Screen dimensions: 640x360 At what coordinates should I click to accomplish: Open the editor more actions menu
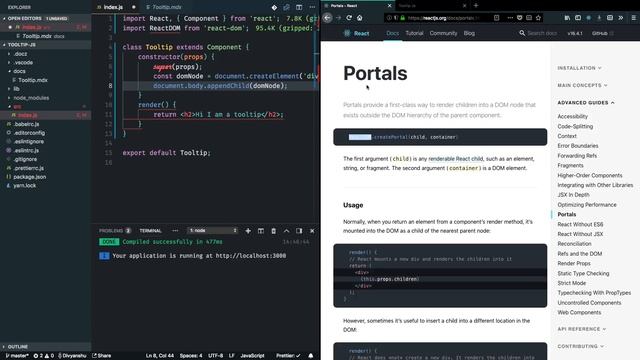[312, 7]
